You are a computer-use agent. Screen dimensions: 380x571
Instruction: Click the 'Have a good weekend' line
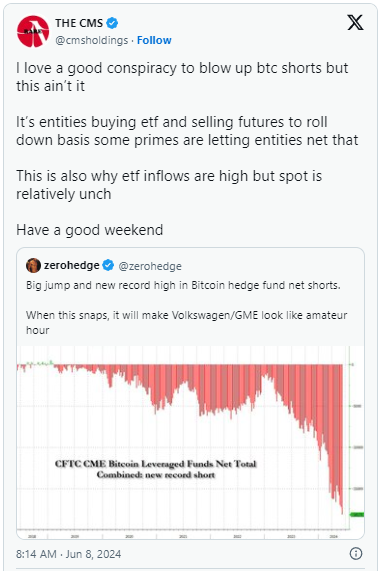click(x=90, y=230)
